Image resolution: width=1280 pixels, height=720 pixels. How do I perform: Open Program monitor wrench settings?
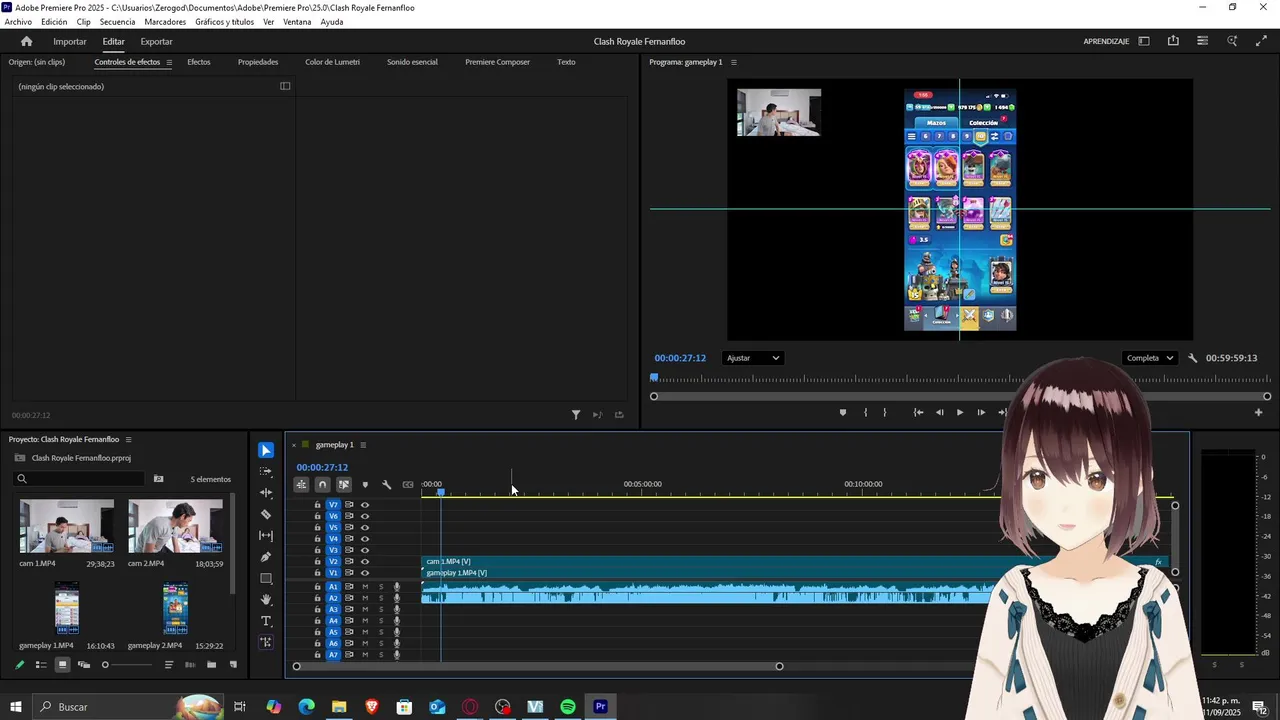click(1193, 358)
